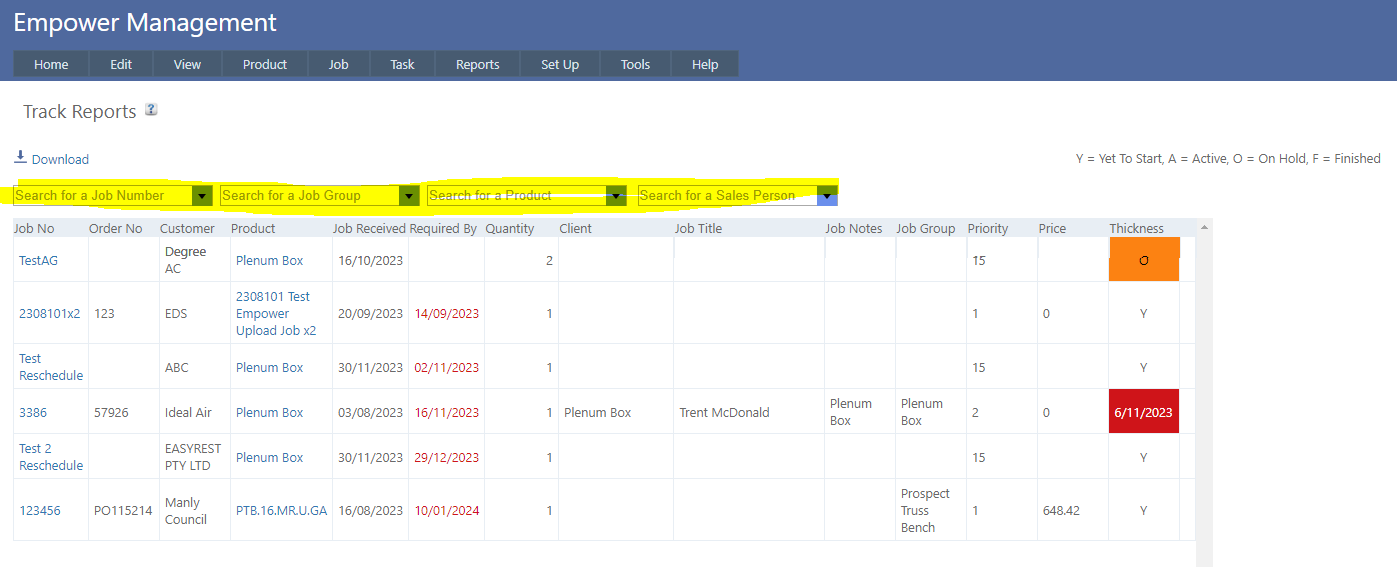Click the Home menu button
This screenshot has height=567, width=1397.
(51, 64)
